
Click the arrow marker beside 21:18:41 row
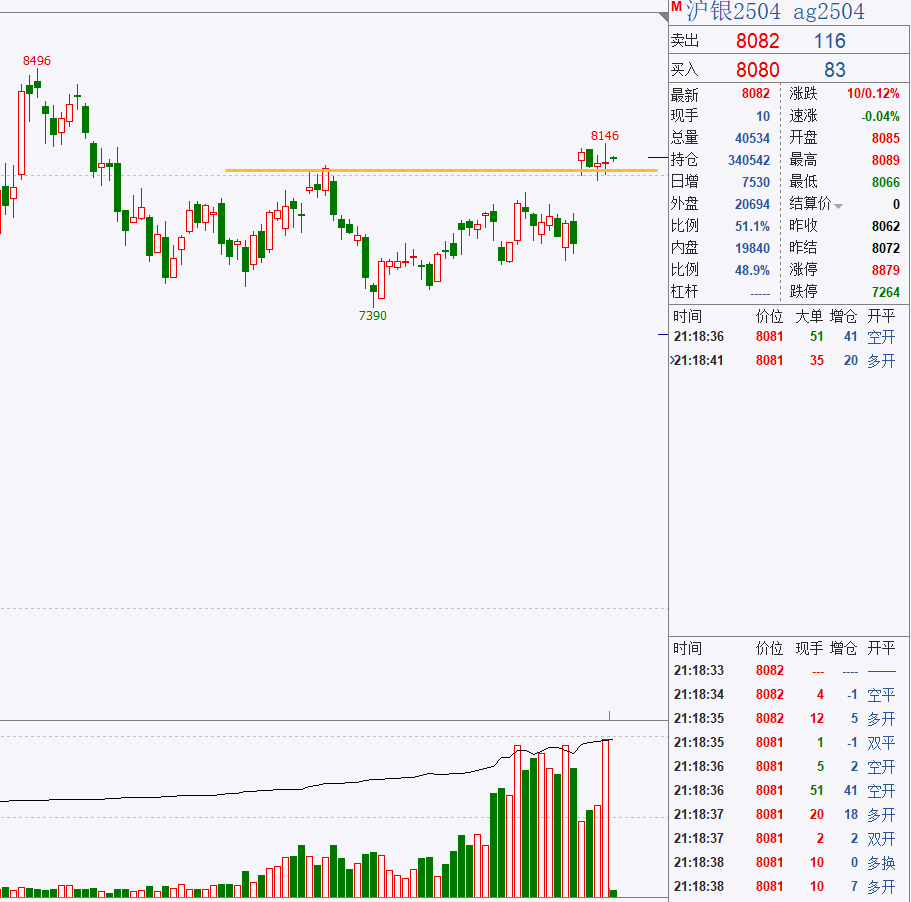[671, 360]
